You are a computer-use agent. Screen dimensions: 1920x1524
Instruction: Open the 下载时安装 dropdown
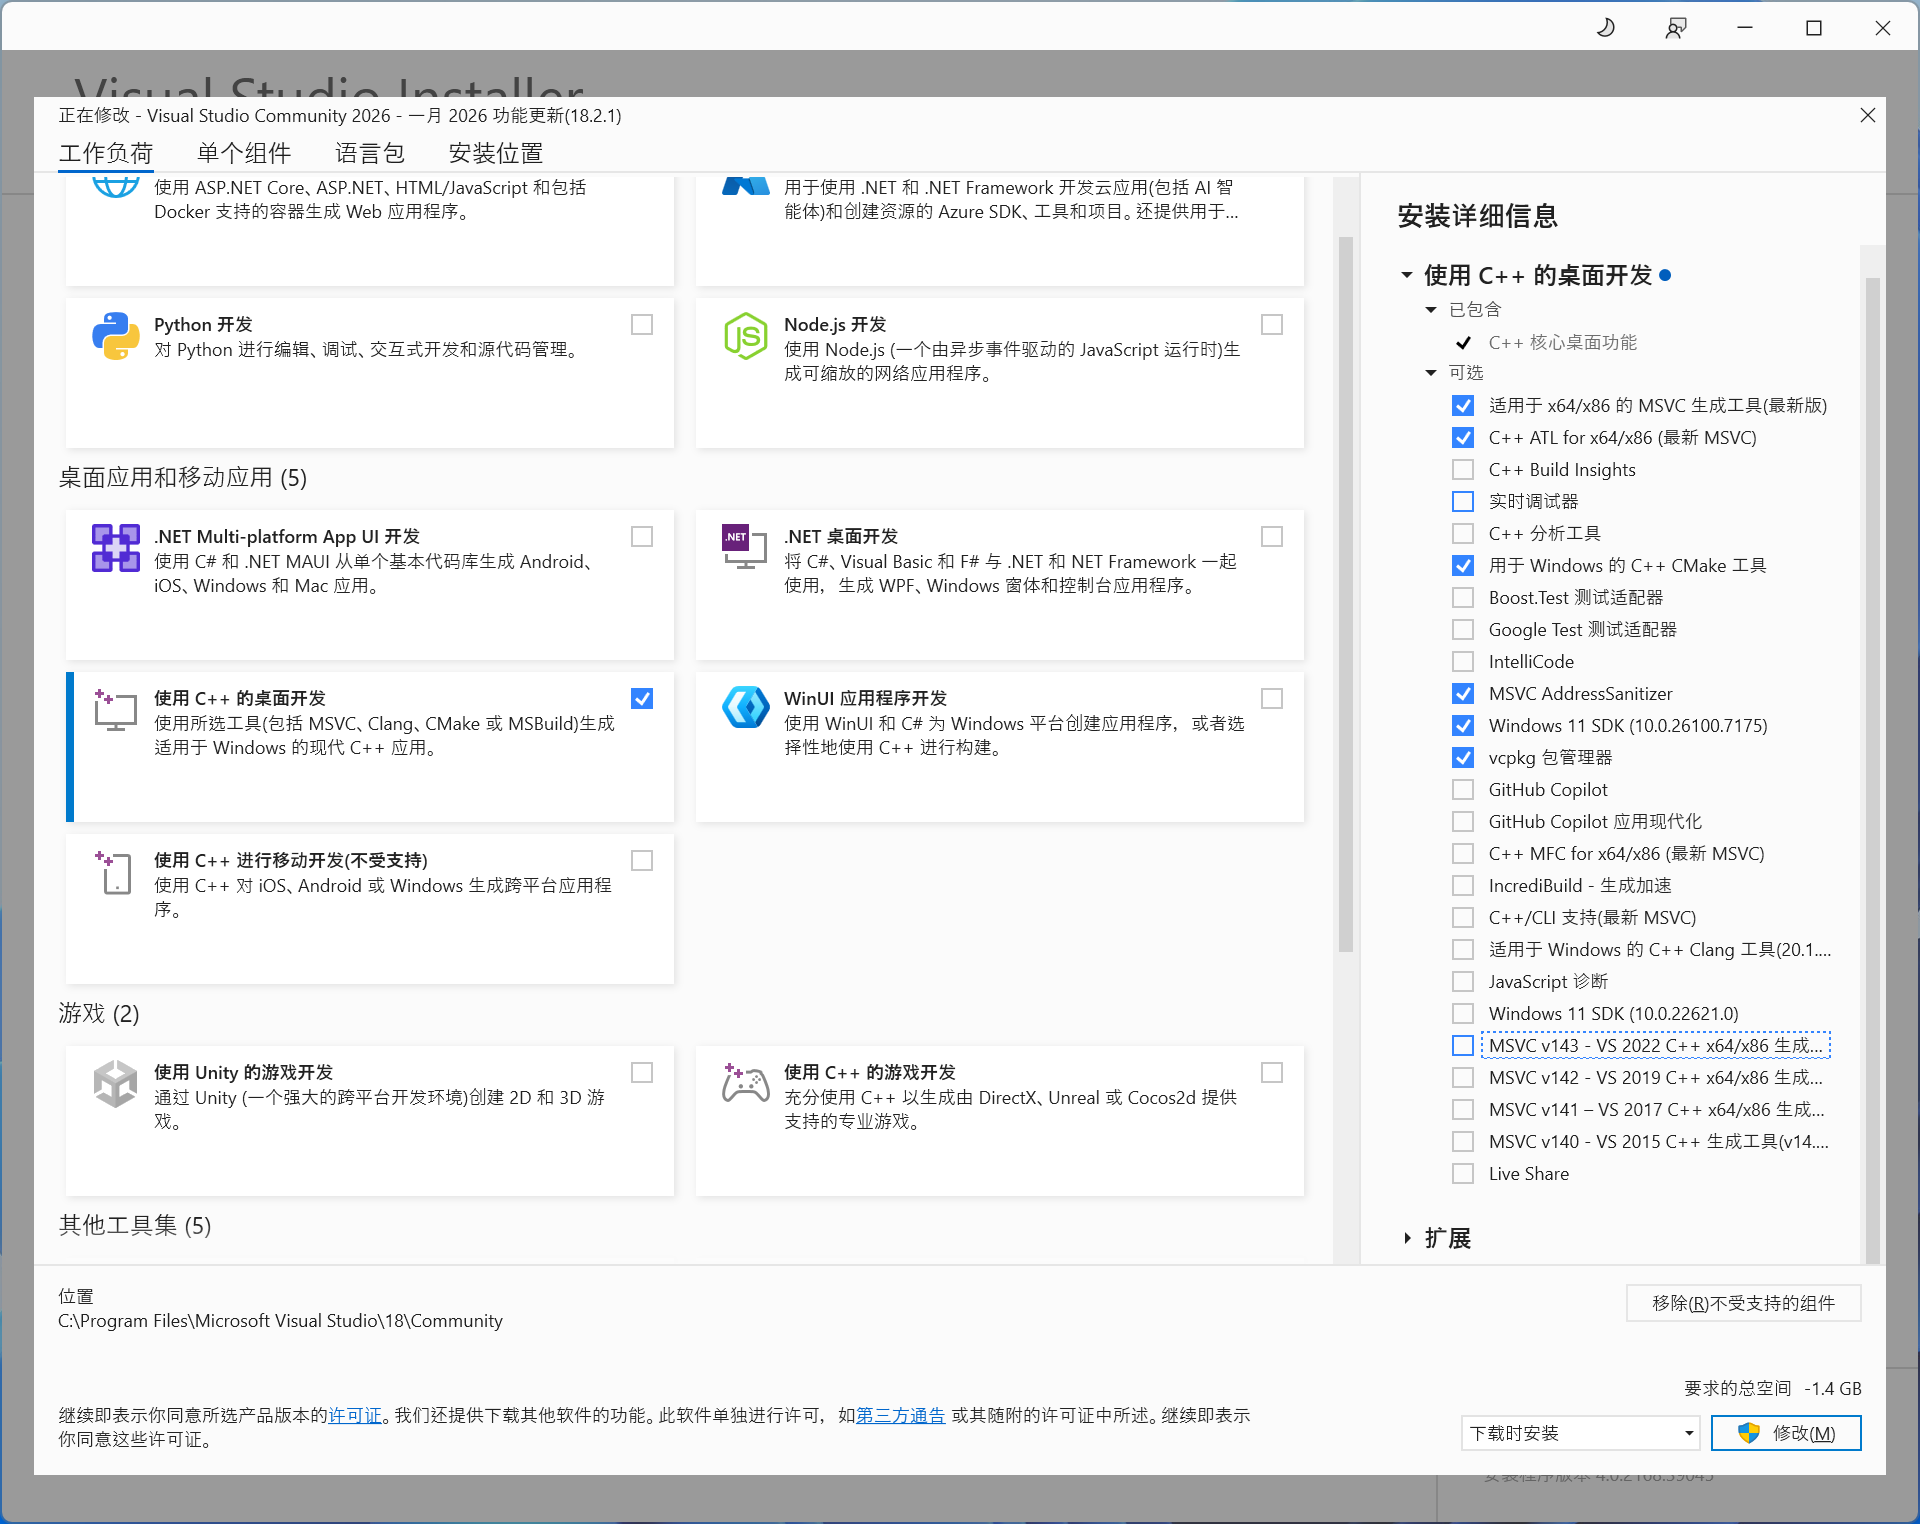coord(1580,1433)
